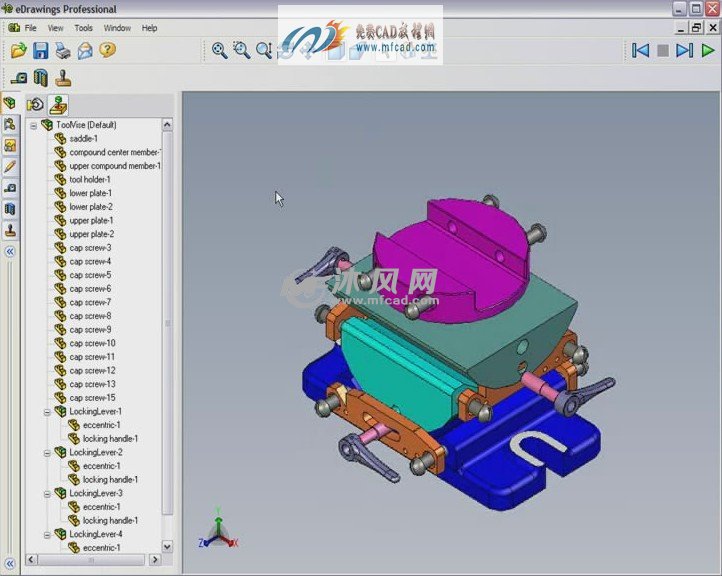The height and width of the screenshot is (576, 722).
Task: Collapse the LockingLever-3 node
Action: pyautogui.click(x=47, y=494)
